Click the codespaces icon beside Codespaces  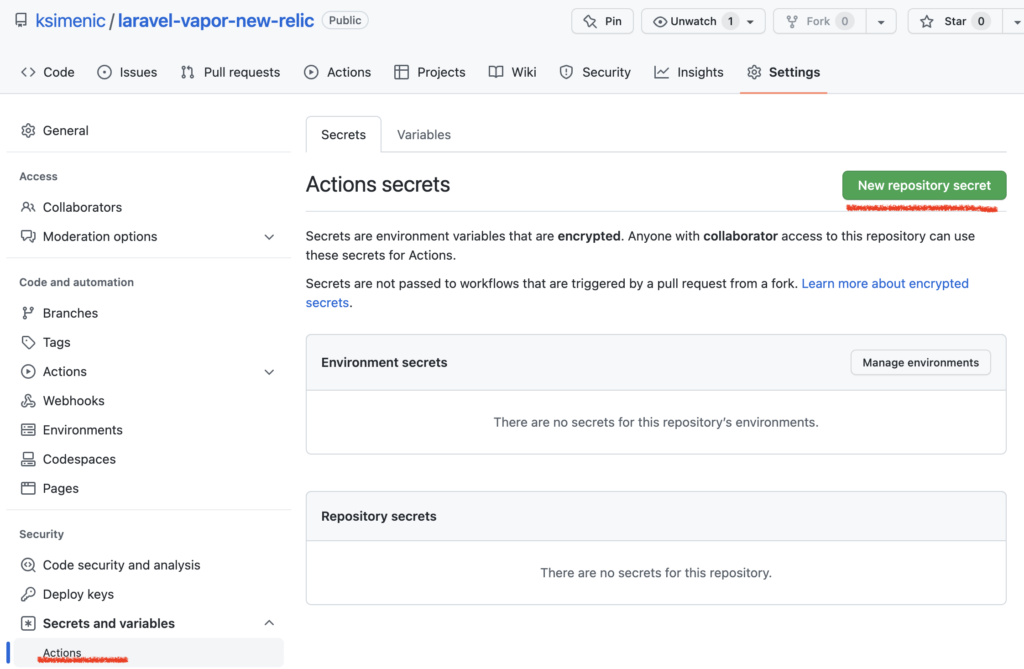(x=28, y=459)
